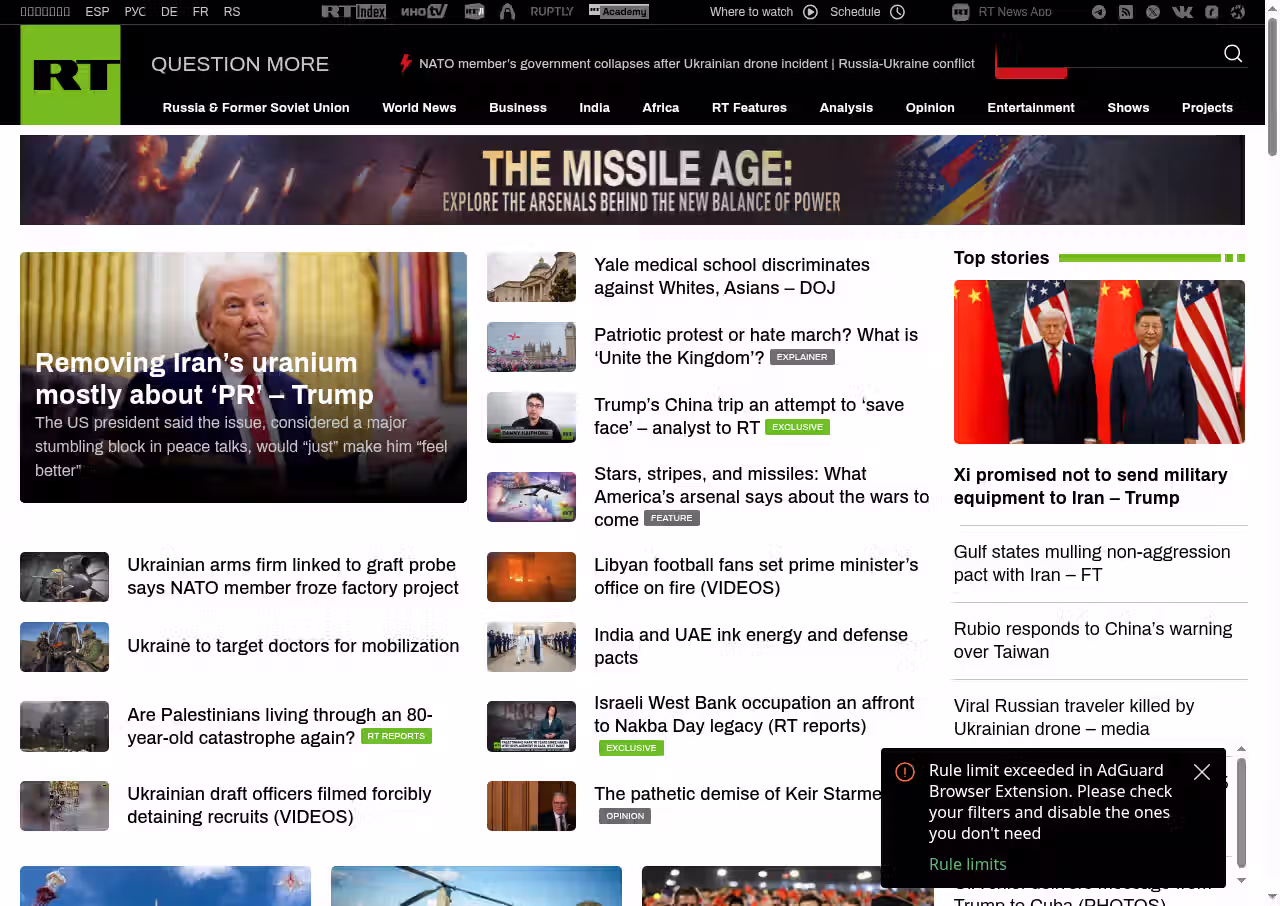Close the AdGuard rule limit notification
Screen dimensions: 1280x906
coord(1202,772)
